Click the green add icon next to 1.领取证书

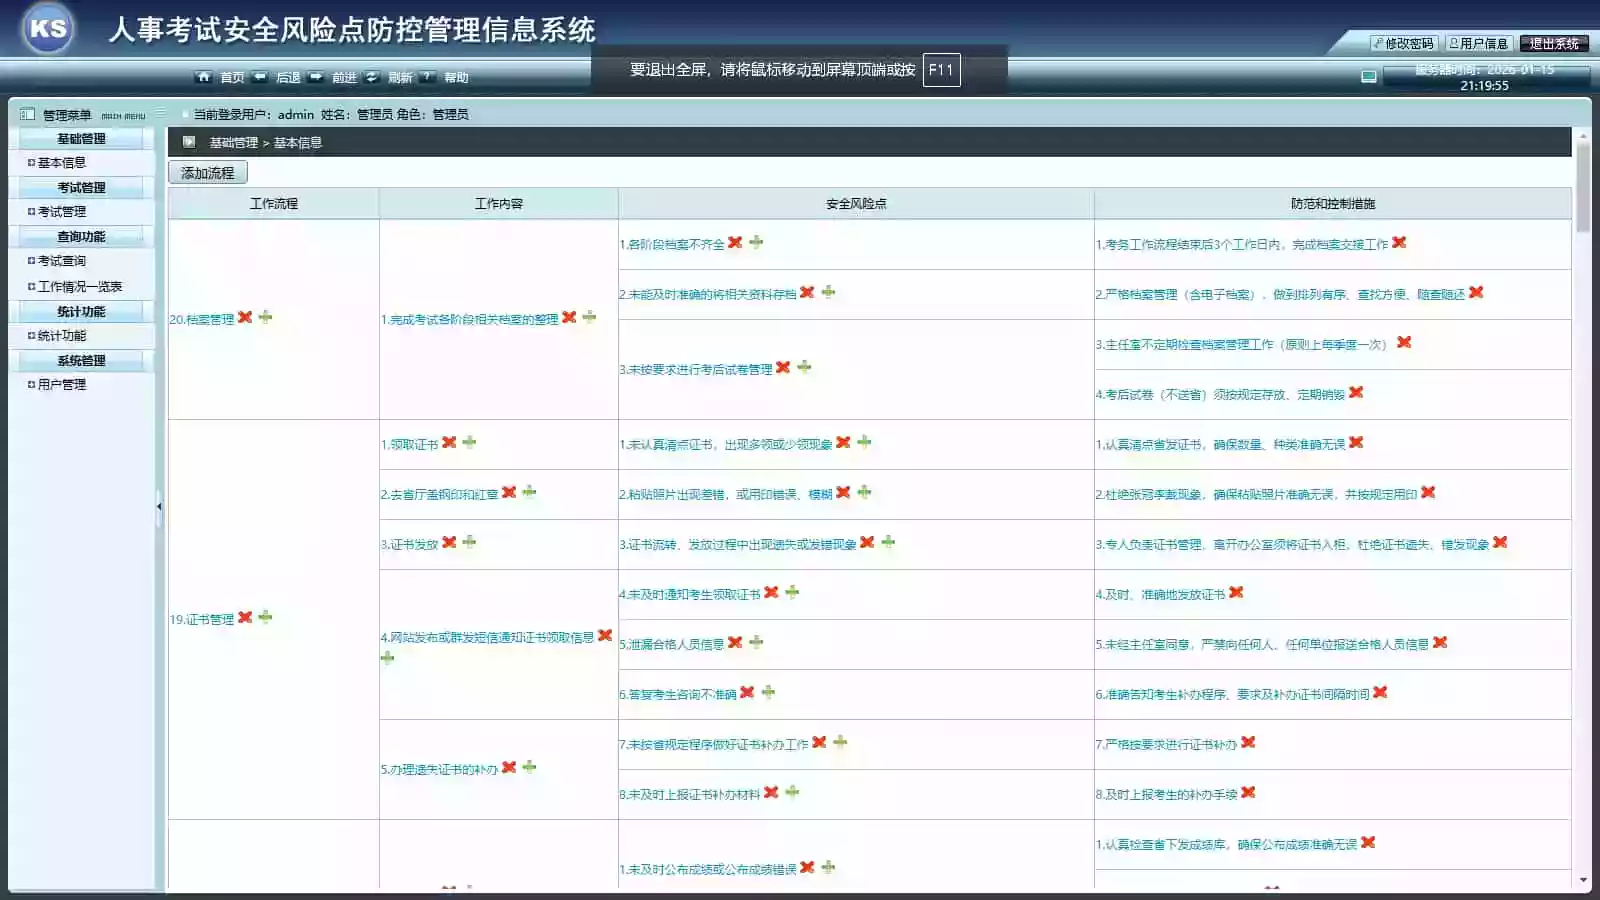coord(469,442)
